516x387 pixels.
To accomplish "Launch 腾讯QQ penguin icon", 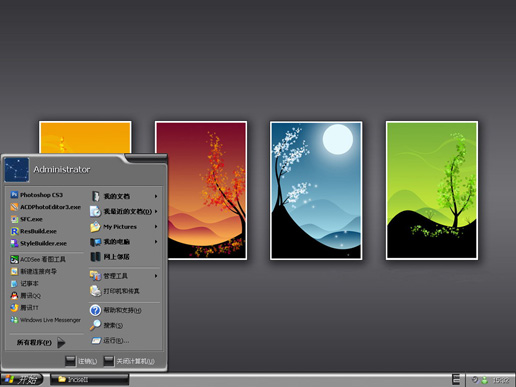I will pos(14,295).
